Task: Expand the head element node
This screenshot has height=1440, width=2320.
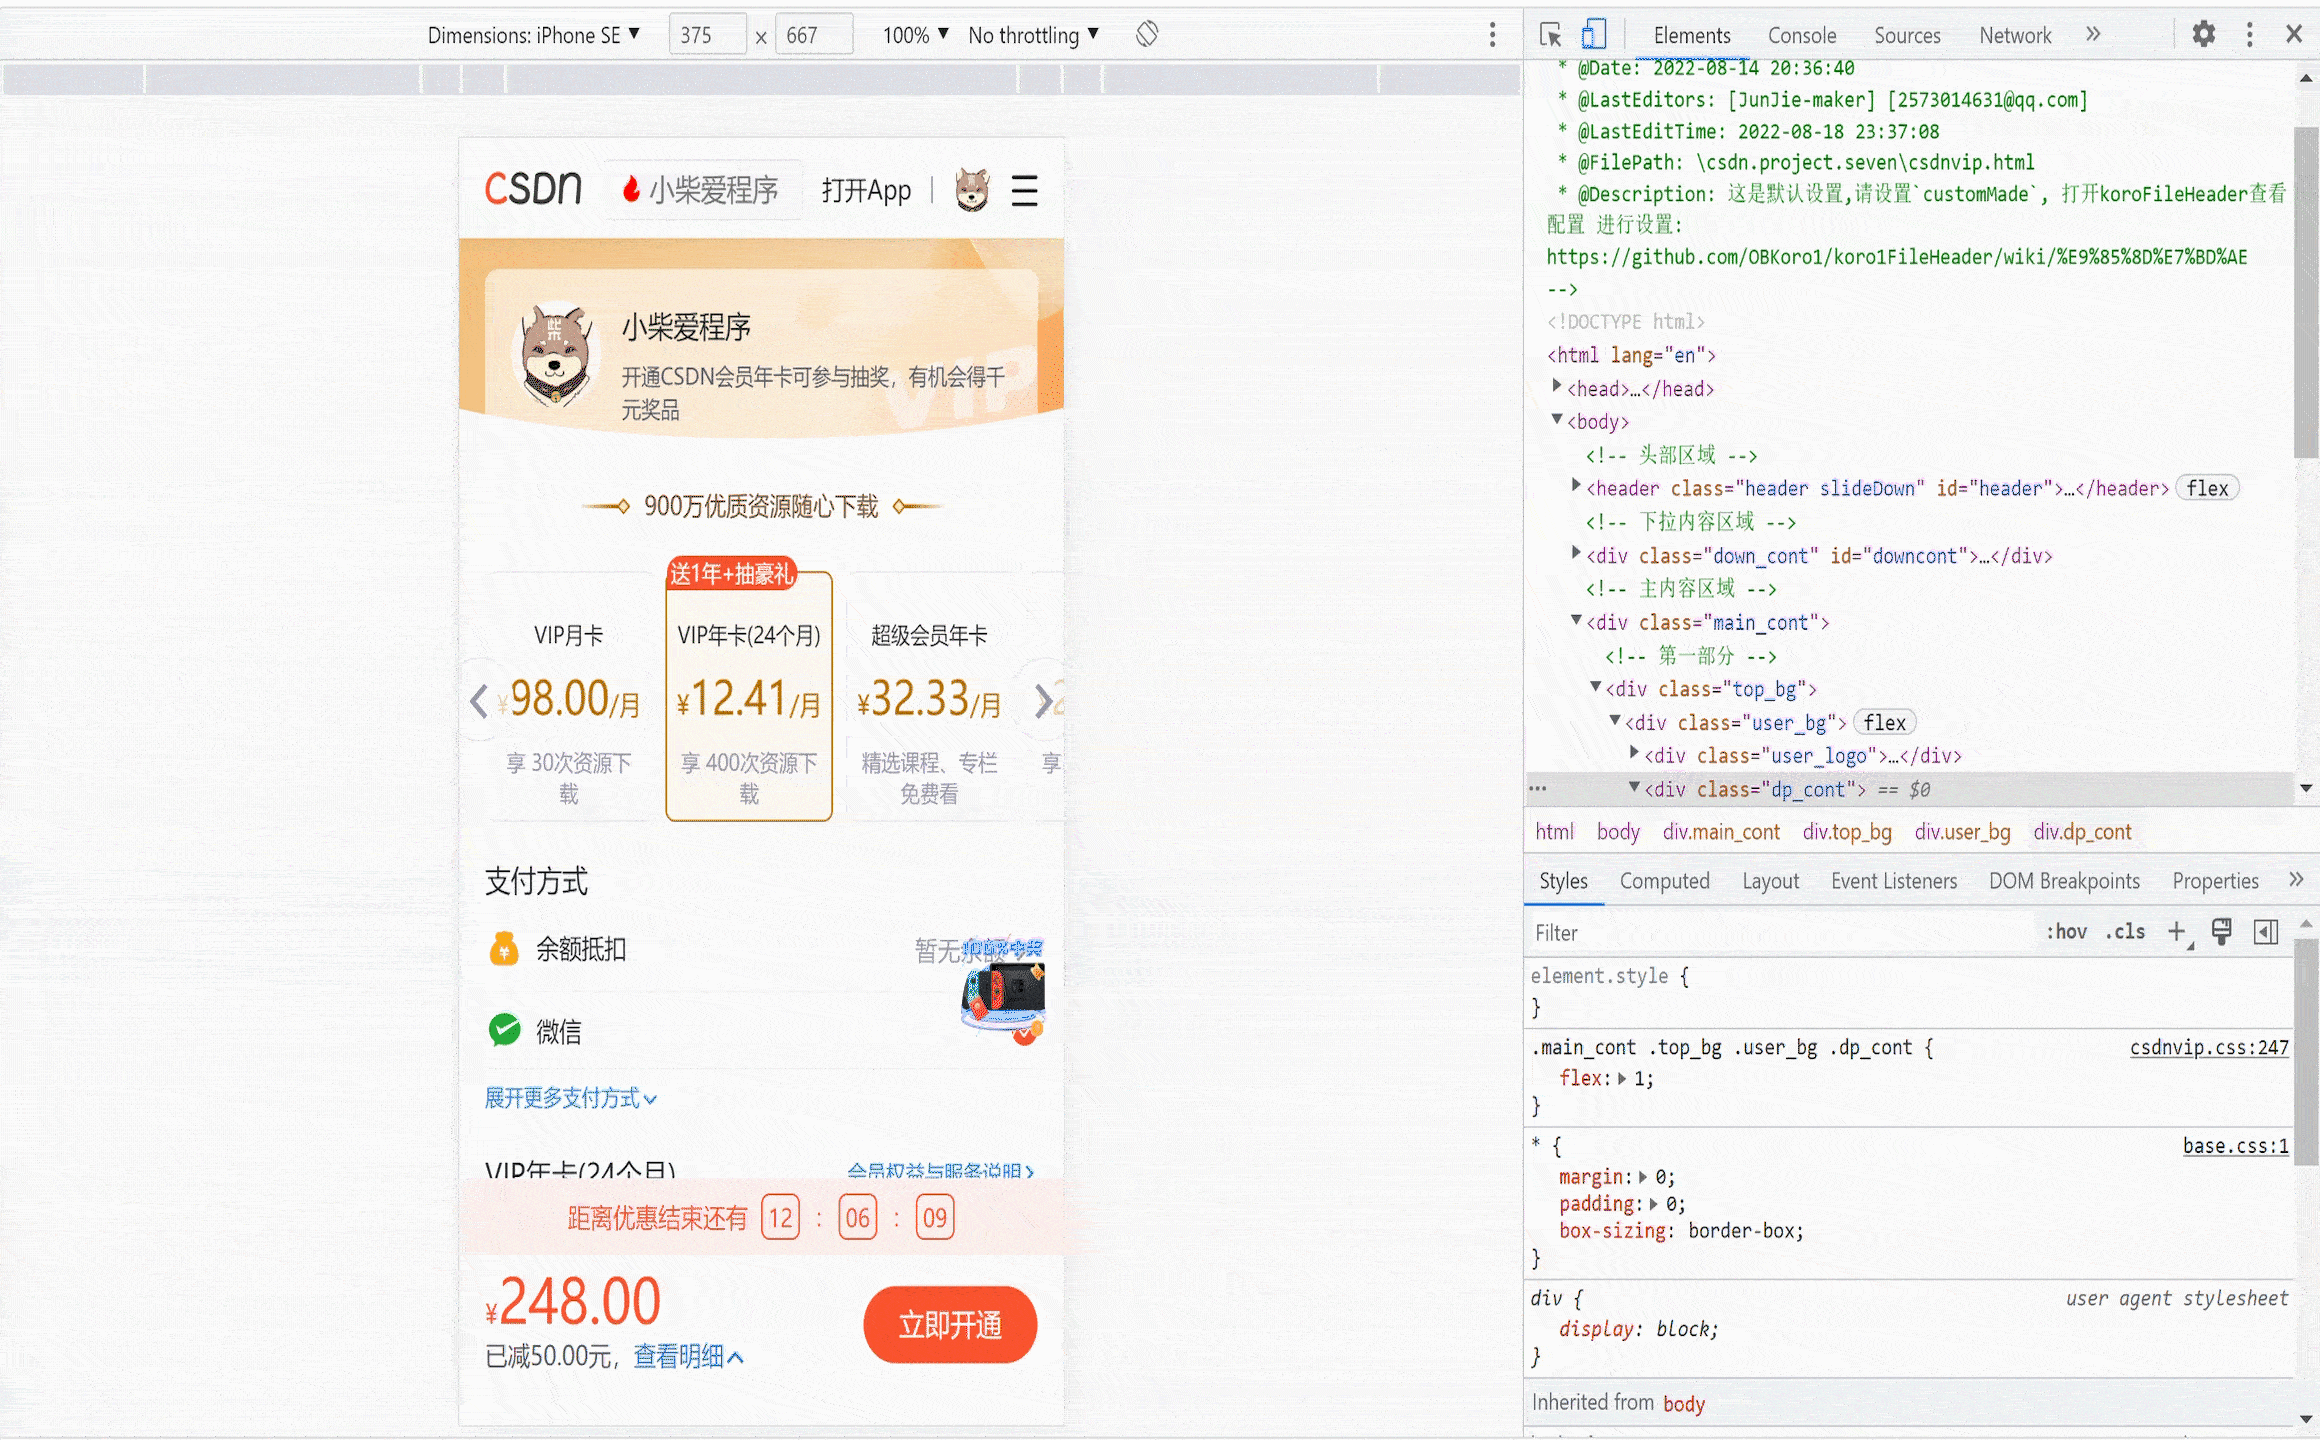Action: [x=1556, y=386]
